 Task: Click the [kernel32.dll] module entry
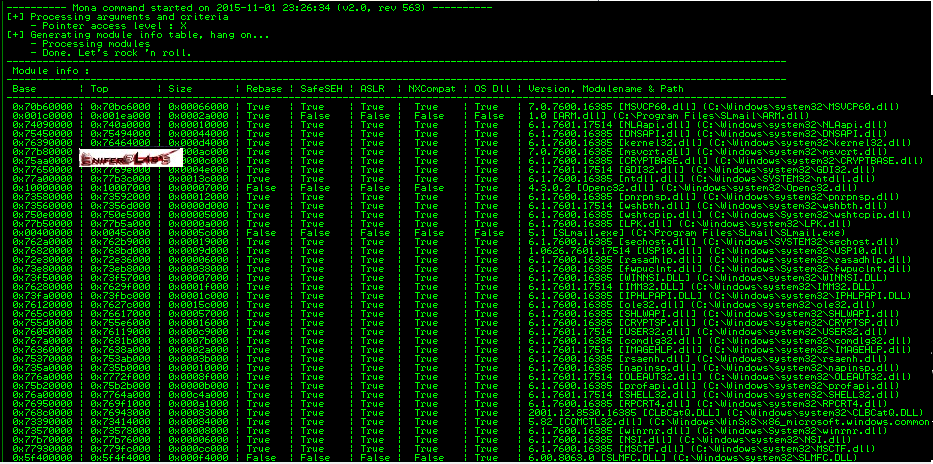pos(658,143)
